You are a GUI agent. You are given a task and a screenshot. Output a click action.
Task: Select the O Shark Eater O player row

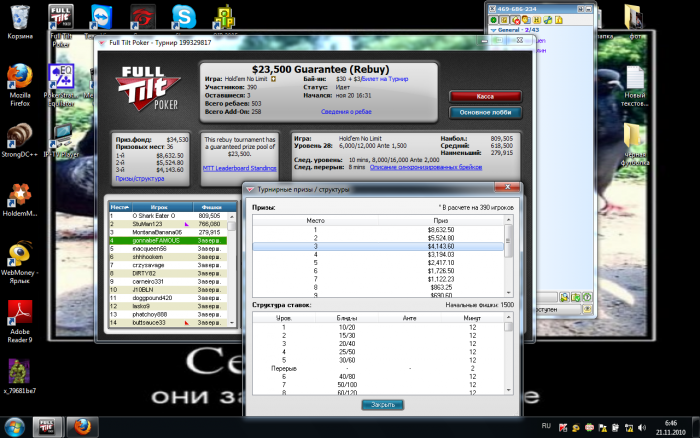tap(168, 216)
